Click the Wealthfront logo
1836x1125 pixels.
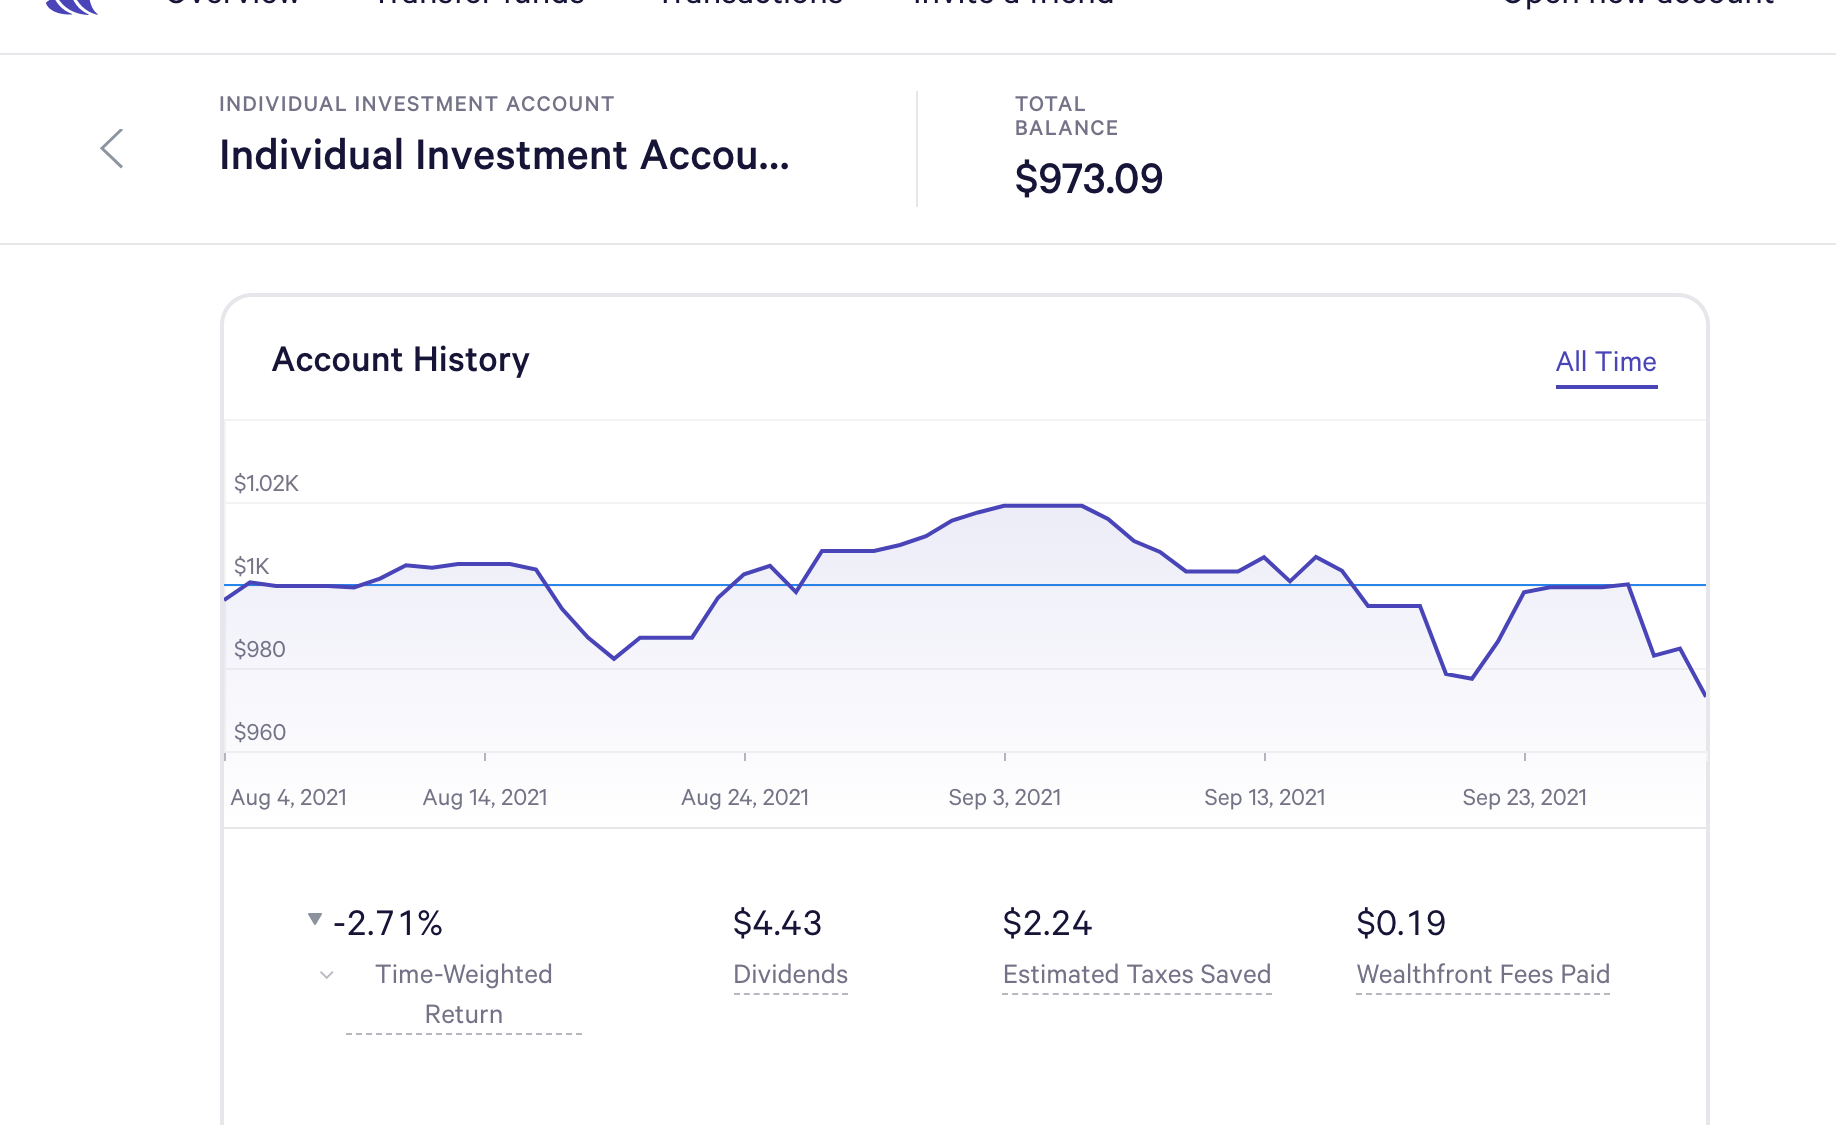click(72, 5)
